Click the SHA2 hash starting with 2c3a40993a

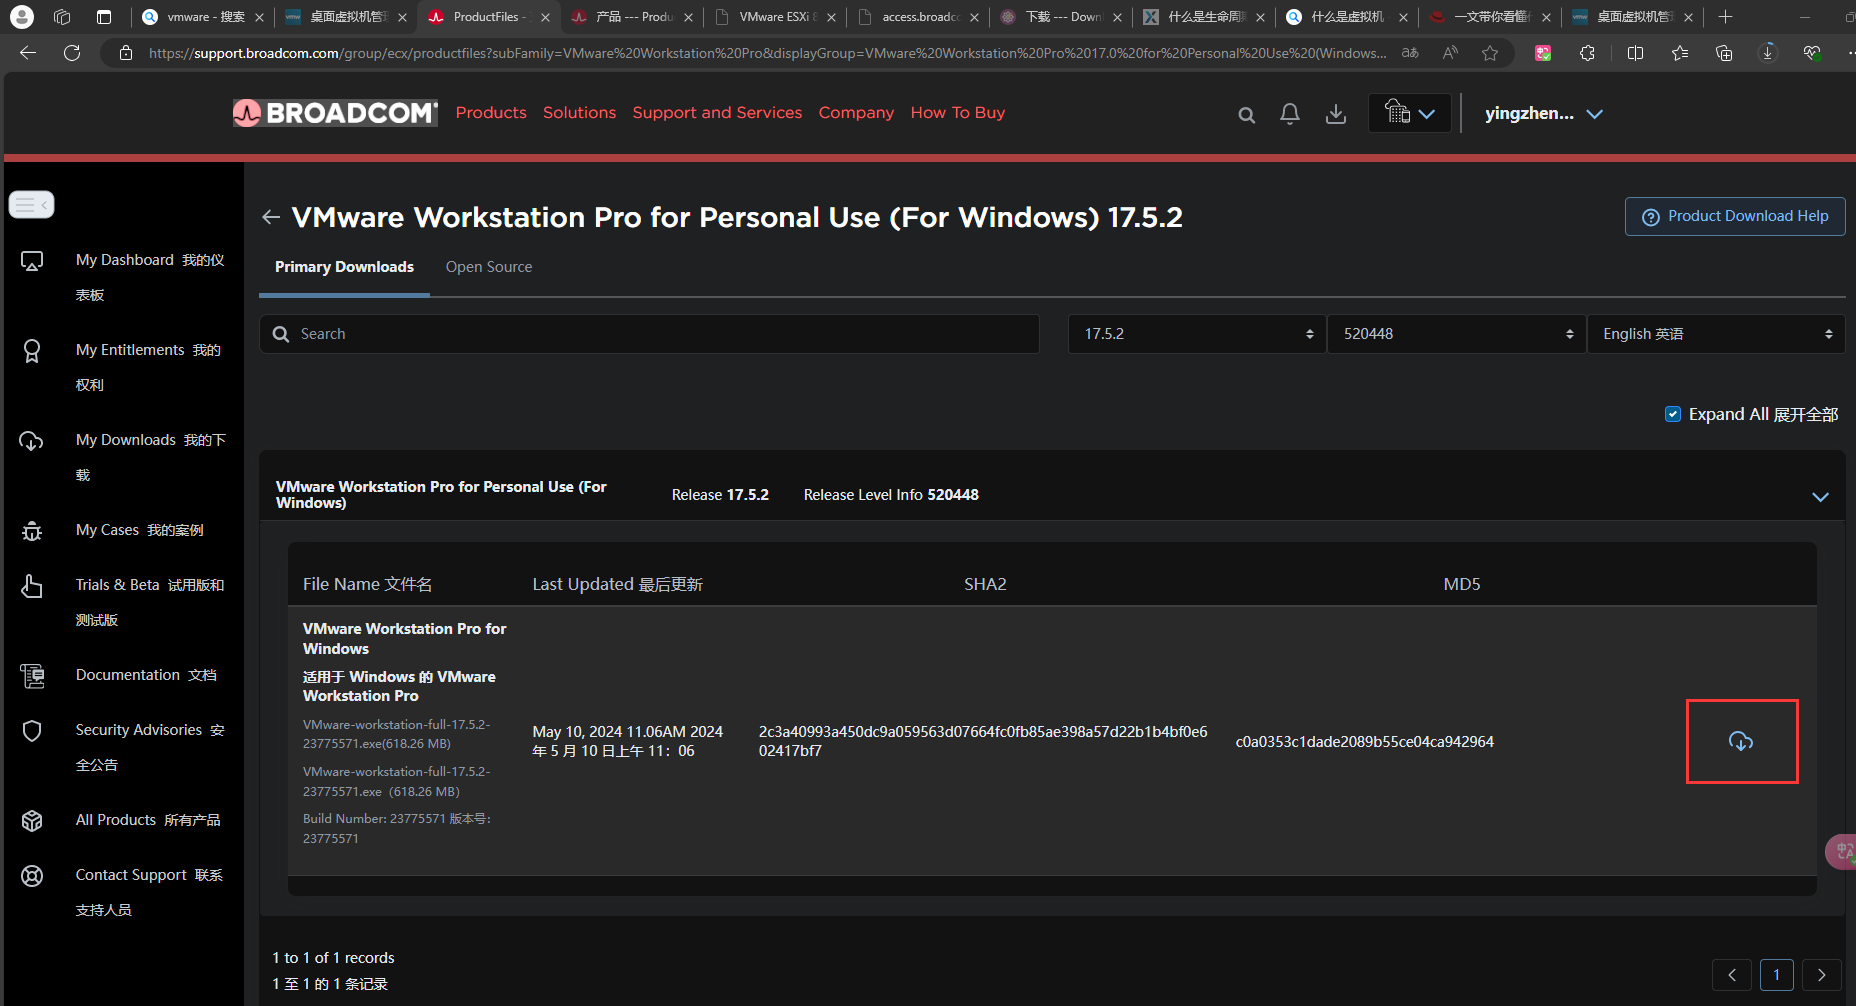pos(983,741)
